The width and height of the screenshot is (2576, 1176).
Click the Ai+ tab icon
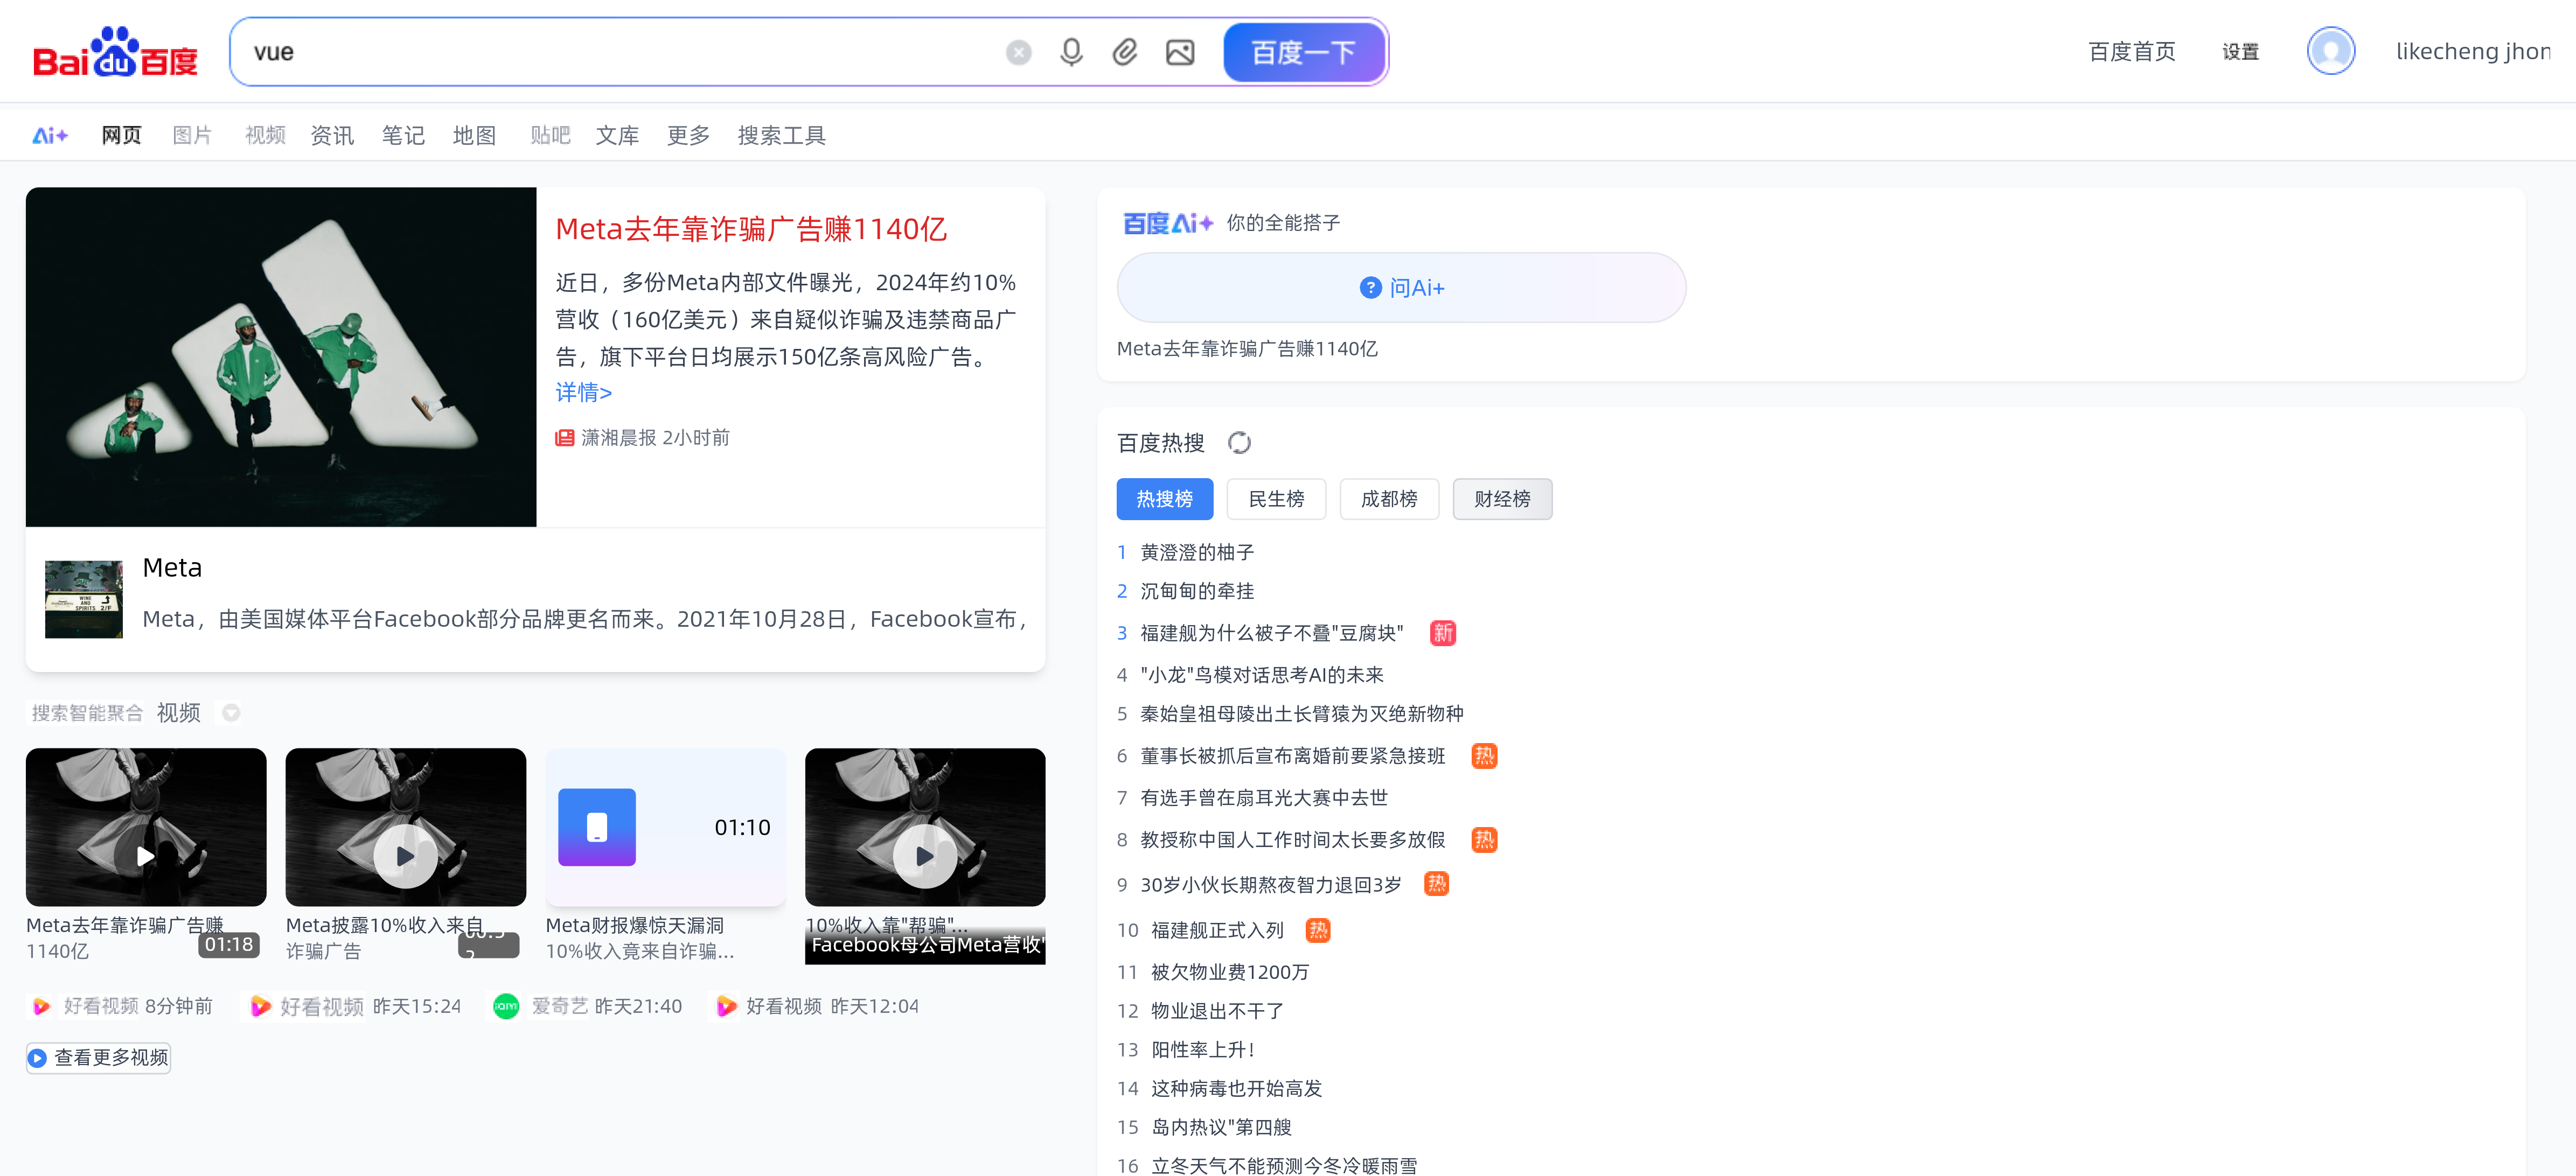(50, 135)
